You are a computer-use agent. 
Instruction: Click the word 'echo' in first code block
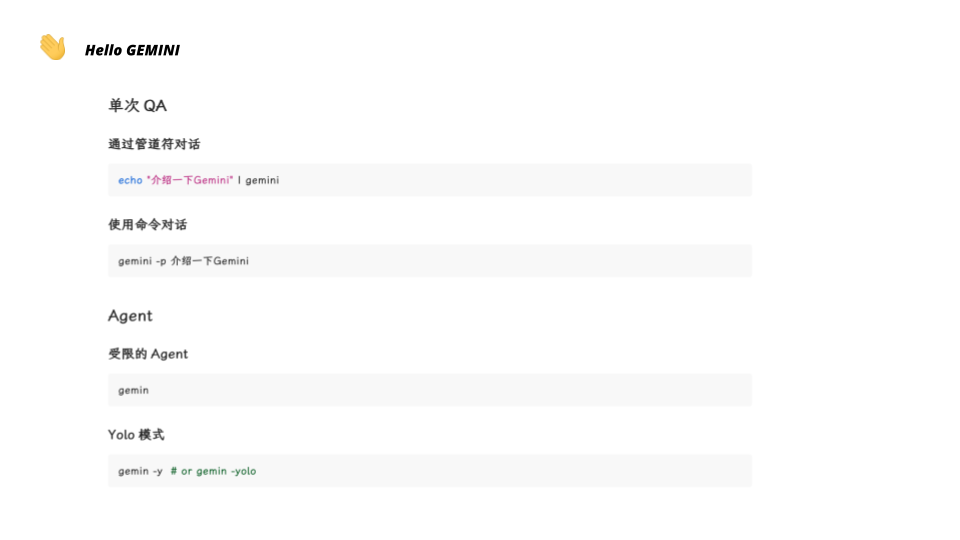tap(130, 180)
